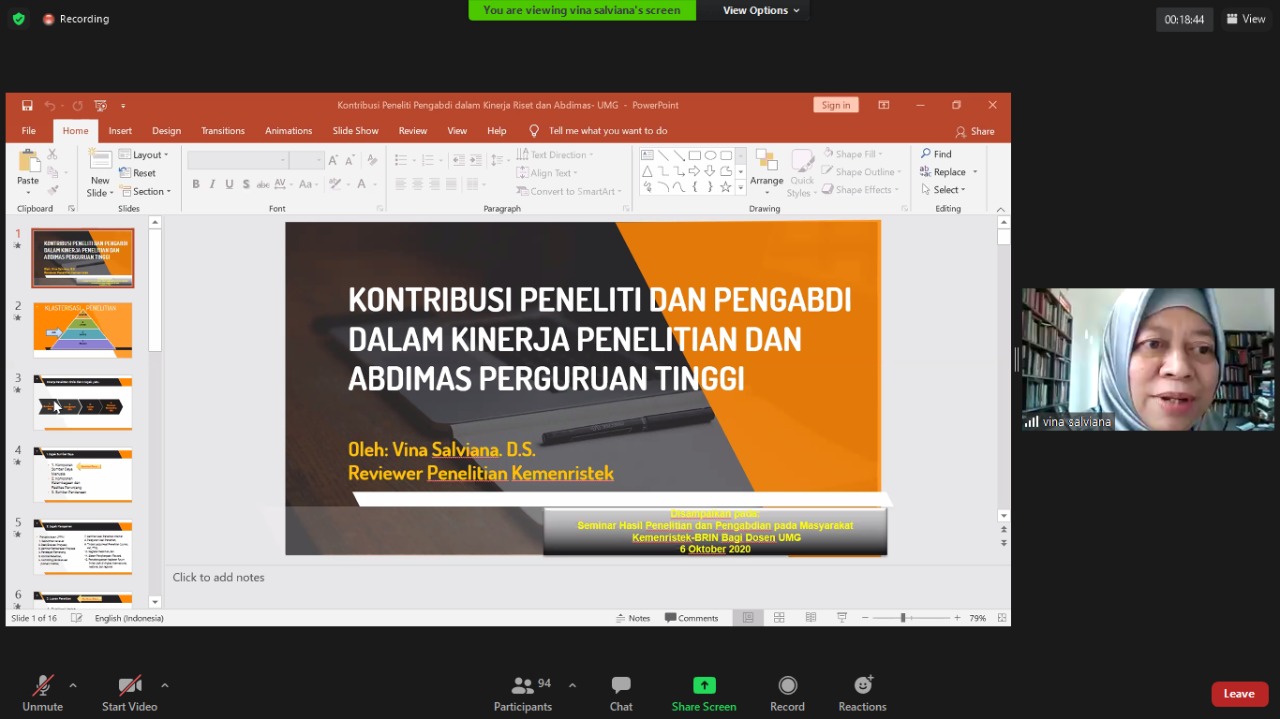Open audio options arrow next to Unmute
The width and height of the screenshot is (1280, 719).
coord(72,685)
